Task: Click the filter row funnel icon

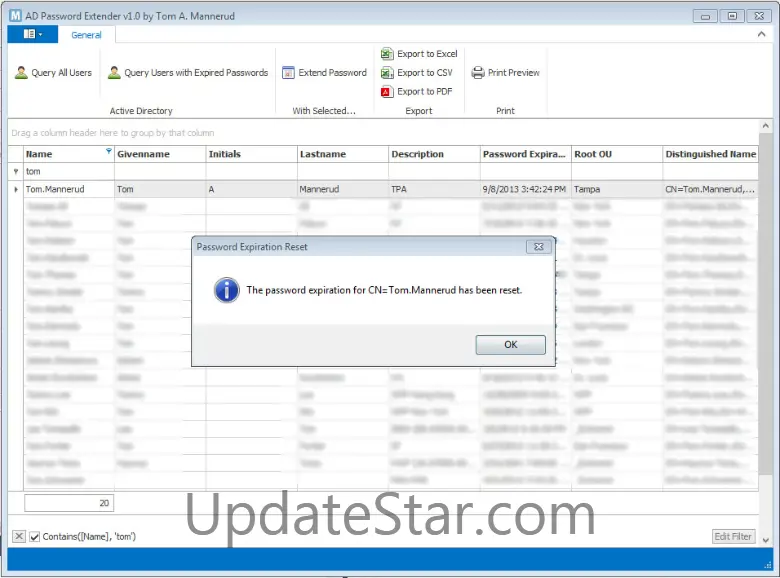Action: pos(15,172)
